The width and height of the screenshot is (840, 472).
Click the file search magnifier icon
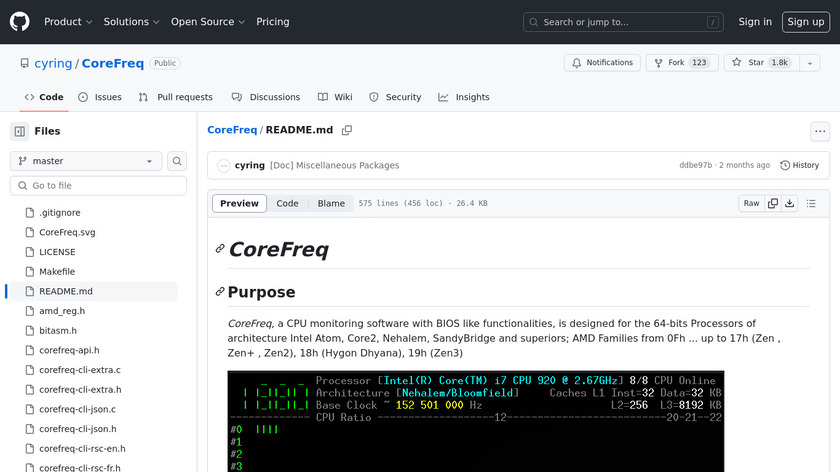tap(177, 161)
